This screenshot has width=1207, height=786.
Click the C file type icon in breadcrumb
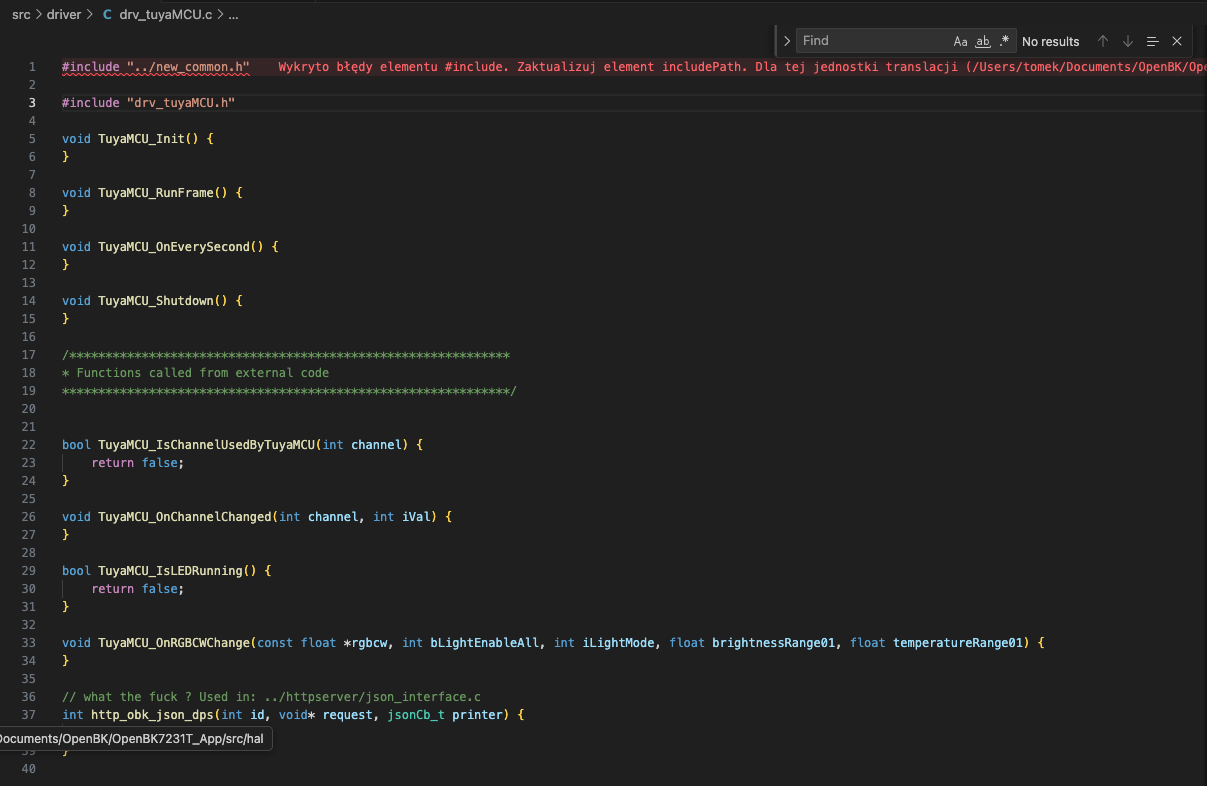pos(107,15)
